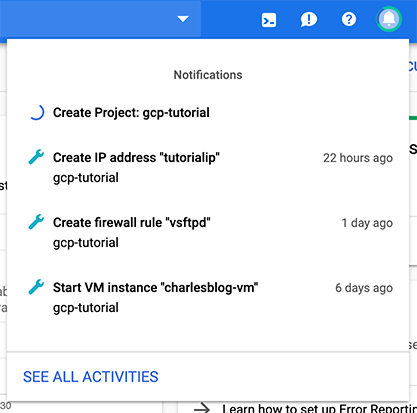Open the help question mark icon
This screenshot has width=417, height=413.
click(349, 20)
